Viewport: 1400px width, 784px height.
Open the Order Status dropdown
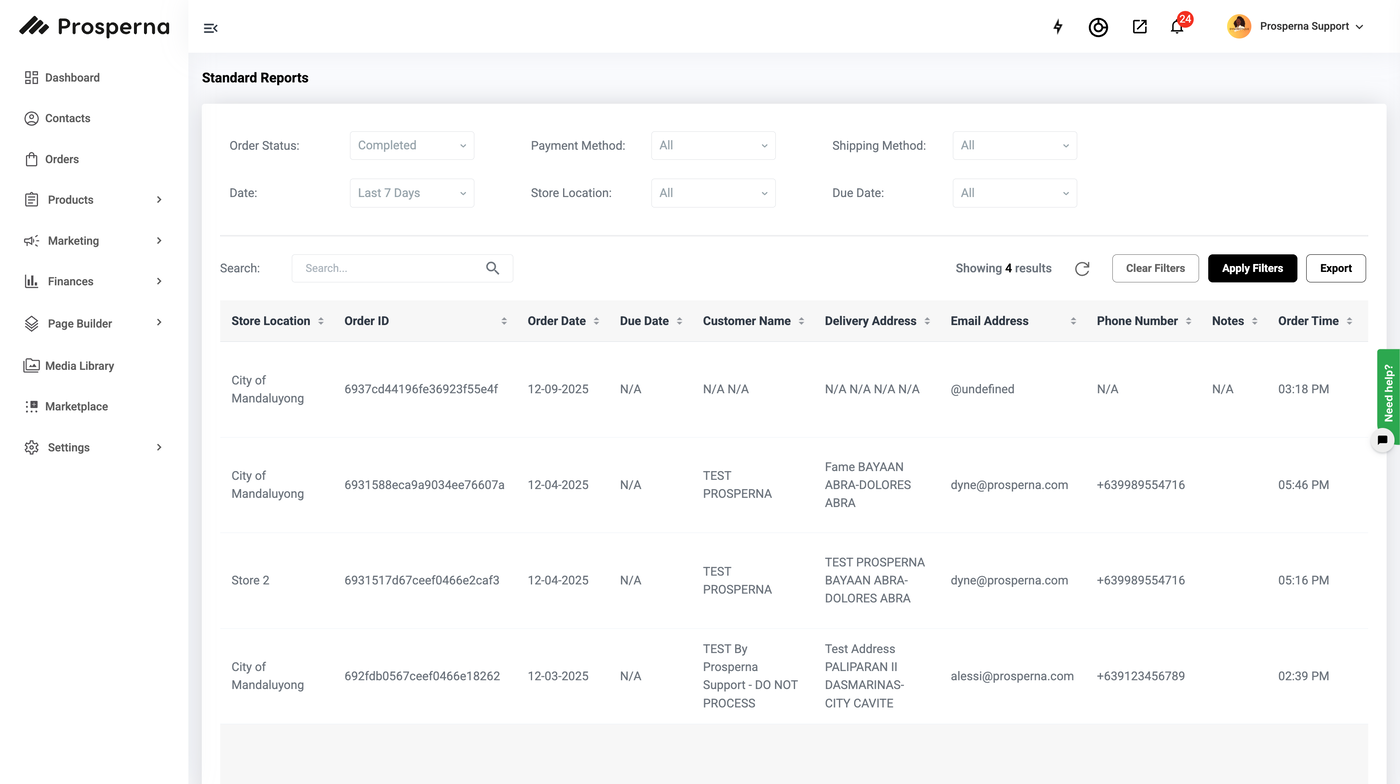pos(412,145)
